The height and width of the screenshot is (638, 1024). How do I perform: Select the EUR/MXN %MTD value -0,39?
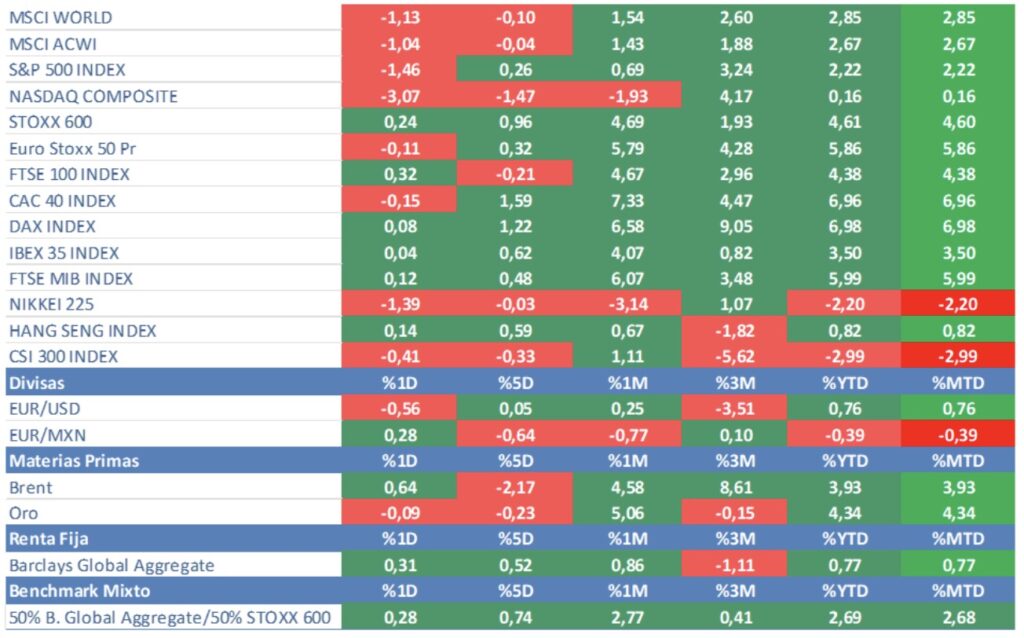point(959,435)
